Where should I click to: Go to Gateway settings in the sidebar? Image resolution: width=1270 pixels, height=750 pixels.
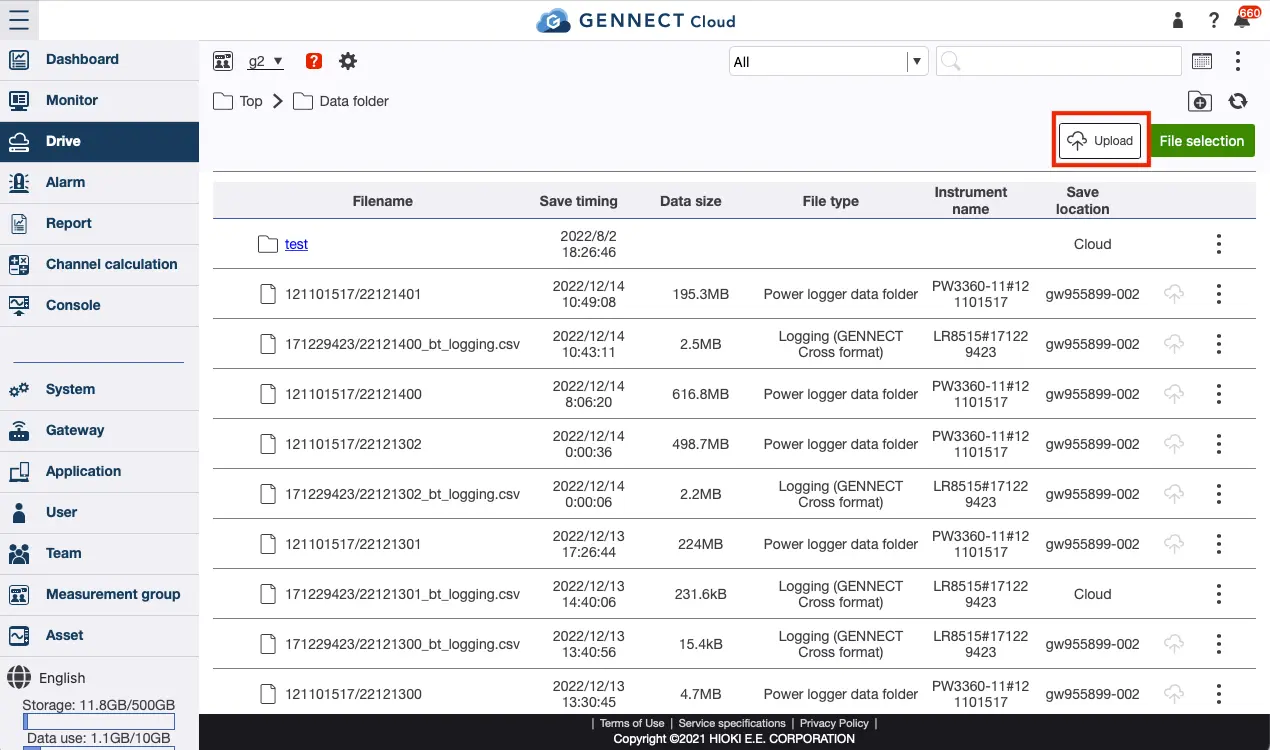[100, 430]
